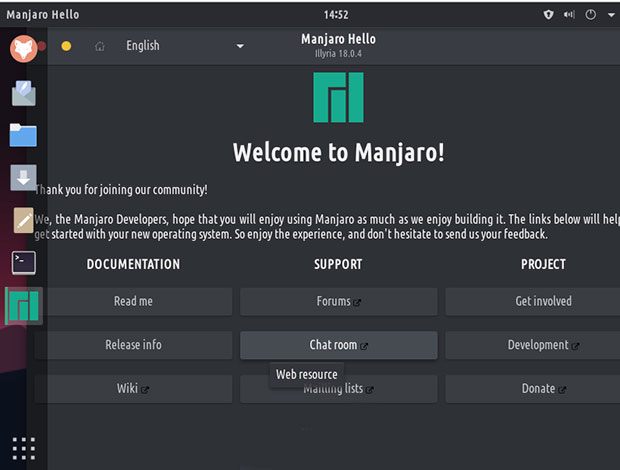Show all applications grid
This screenshot has height=470, width=620.
point(24,448)
